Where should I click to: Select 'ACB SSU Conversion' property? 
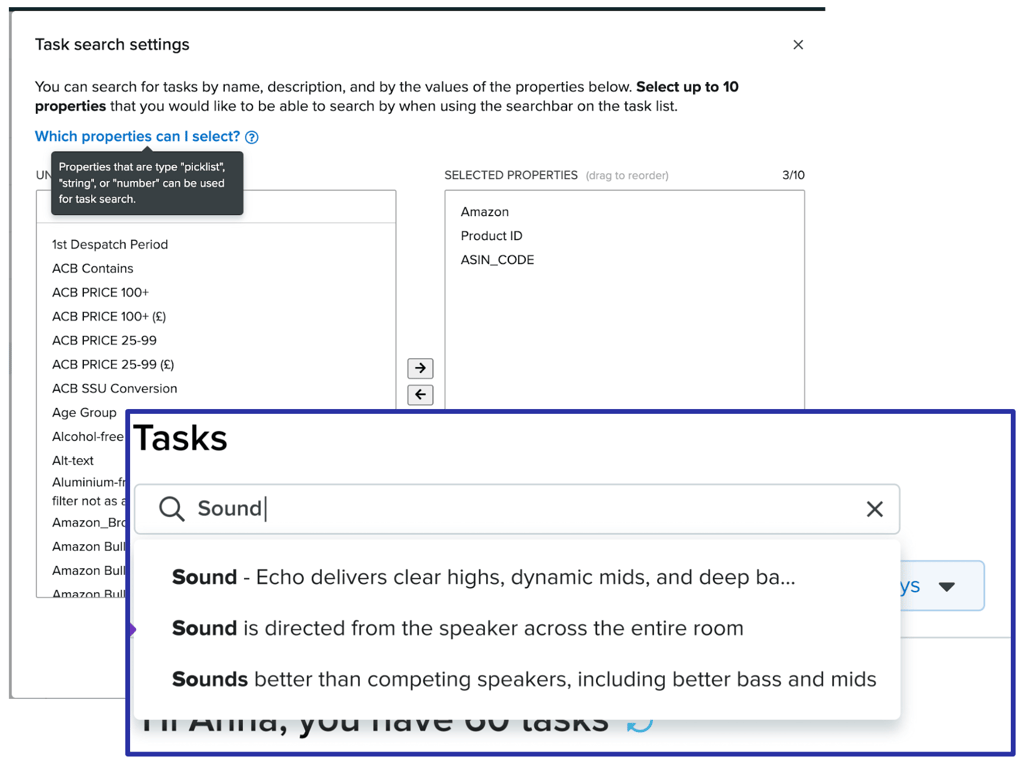coord(114,389)
